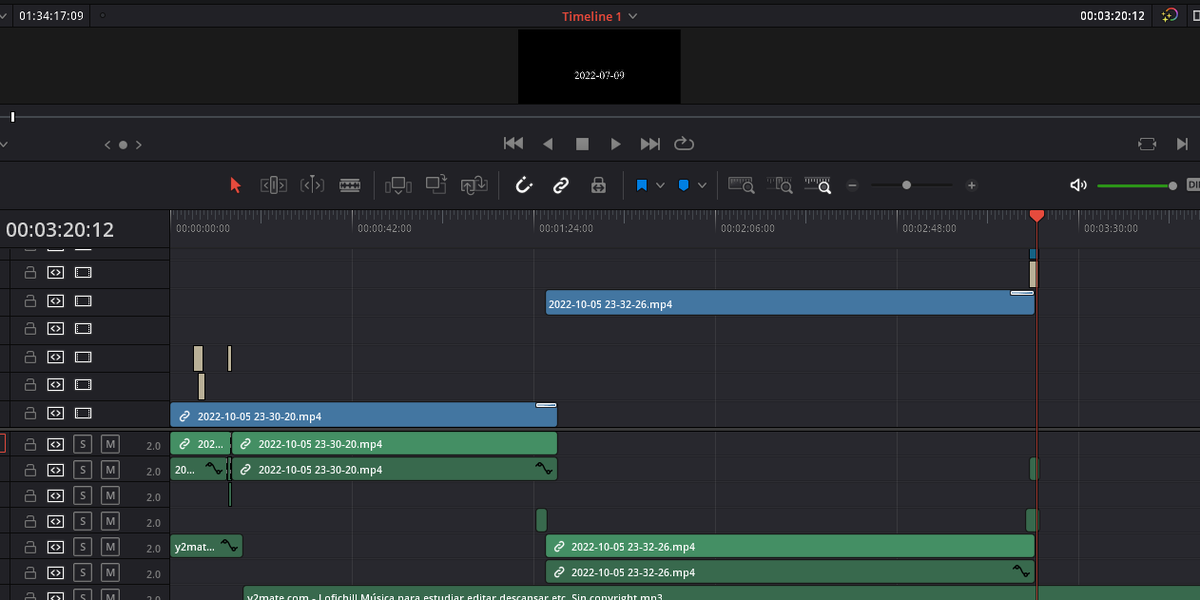Lock the 2022-10-05 23-30-20.mp4 video track

click(x=30, y=413)
